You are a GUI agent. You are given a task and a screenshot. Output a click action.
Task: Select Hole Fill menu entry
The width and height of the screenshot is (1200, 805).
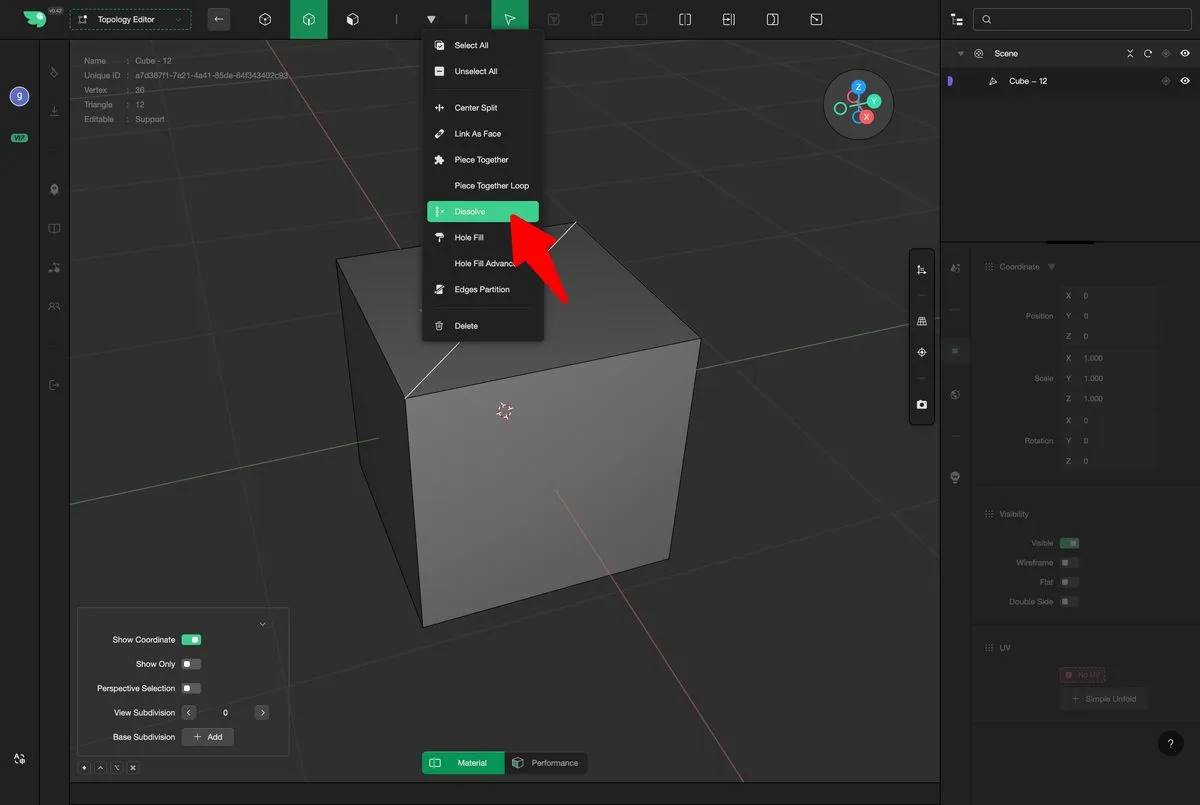click(x=469, y=238)
